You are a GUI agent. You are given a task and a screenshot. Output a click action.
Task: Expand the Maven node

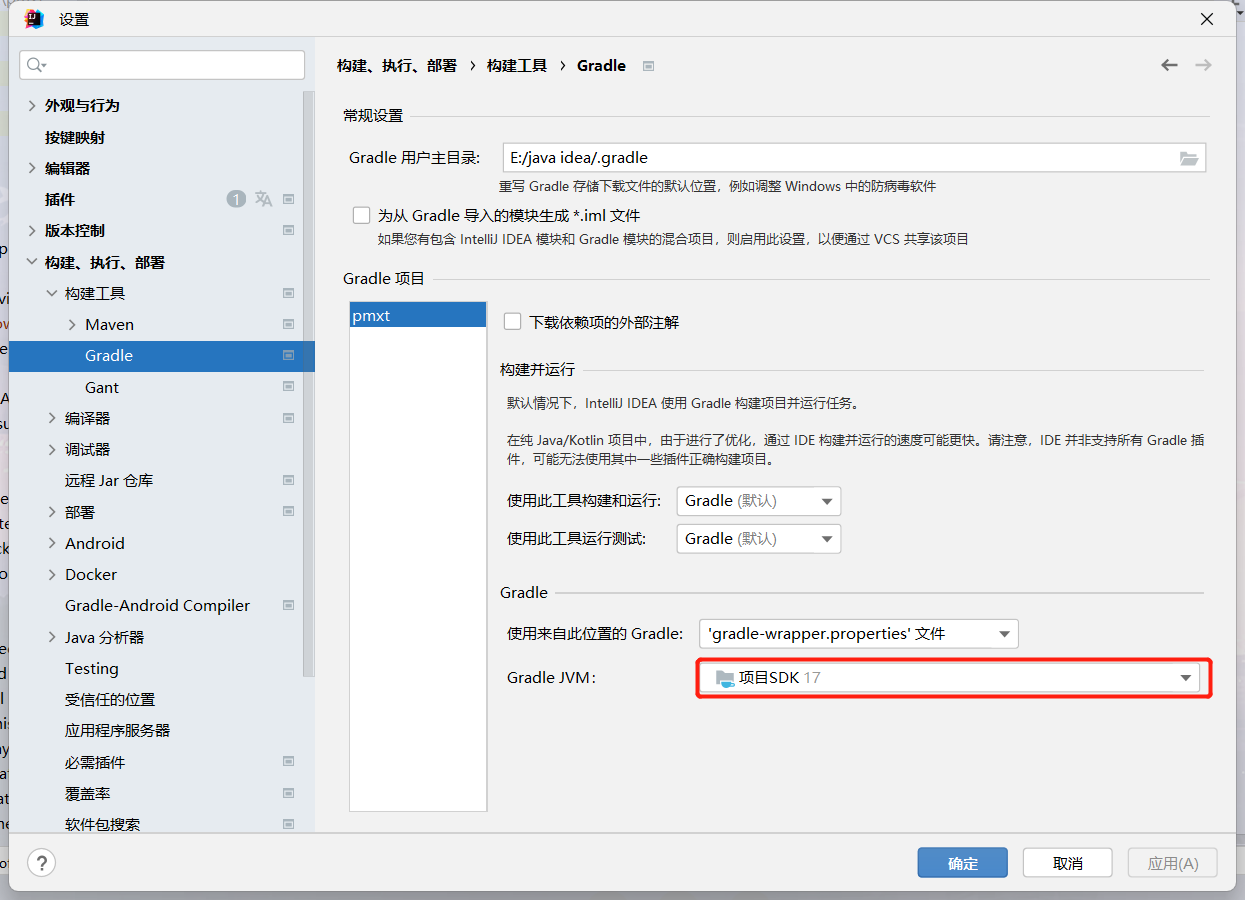point(72,324)
